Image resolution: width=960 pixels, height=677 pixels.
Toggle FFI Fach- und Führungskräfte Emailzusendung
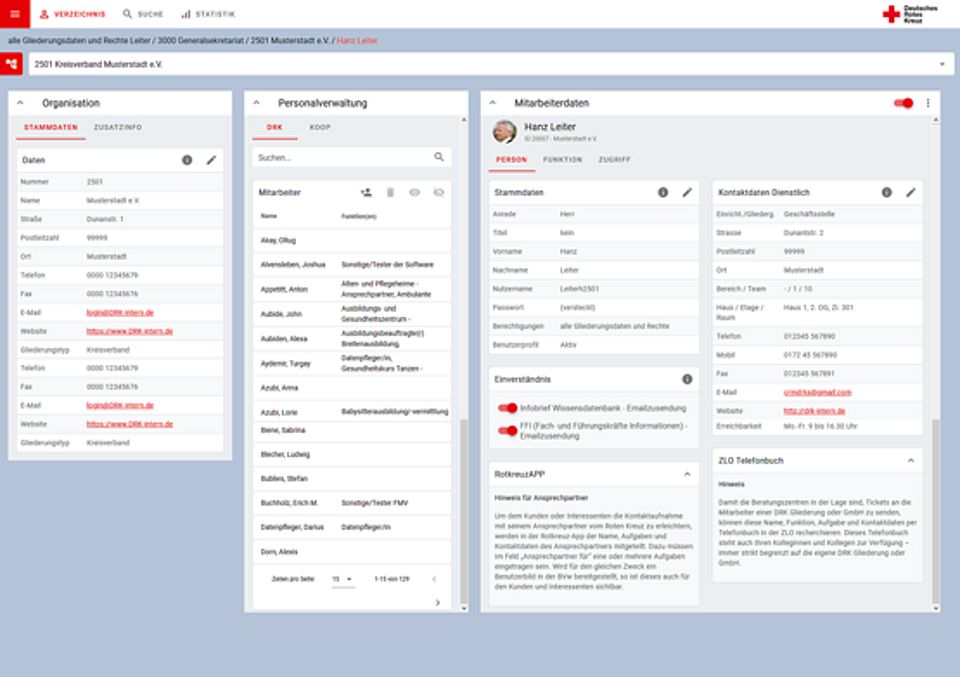click(x=508, y=430)
